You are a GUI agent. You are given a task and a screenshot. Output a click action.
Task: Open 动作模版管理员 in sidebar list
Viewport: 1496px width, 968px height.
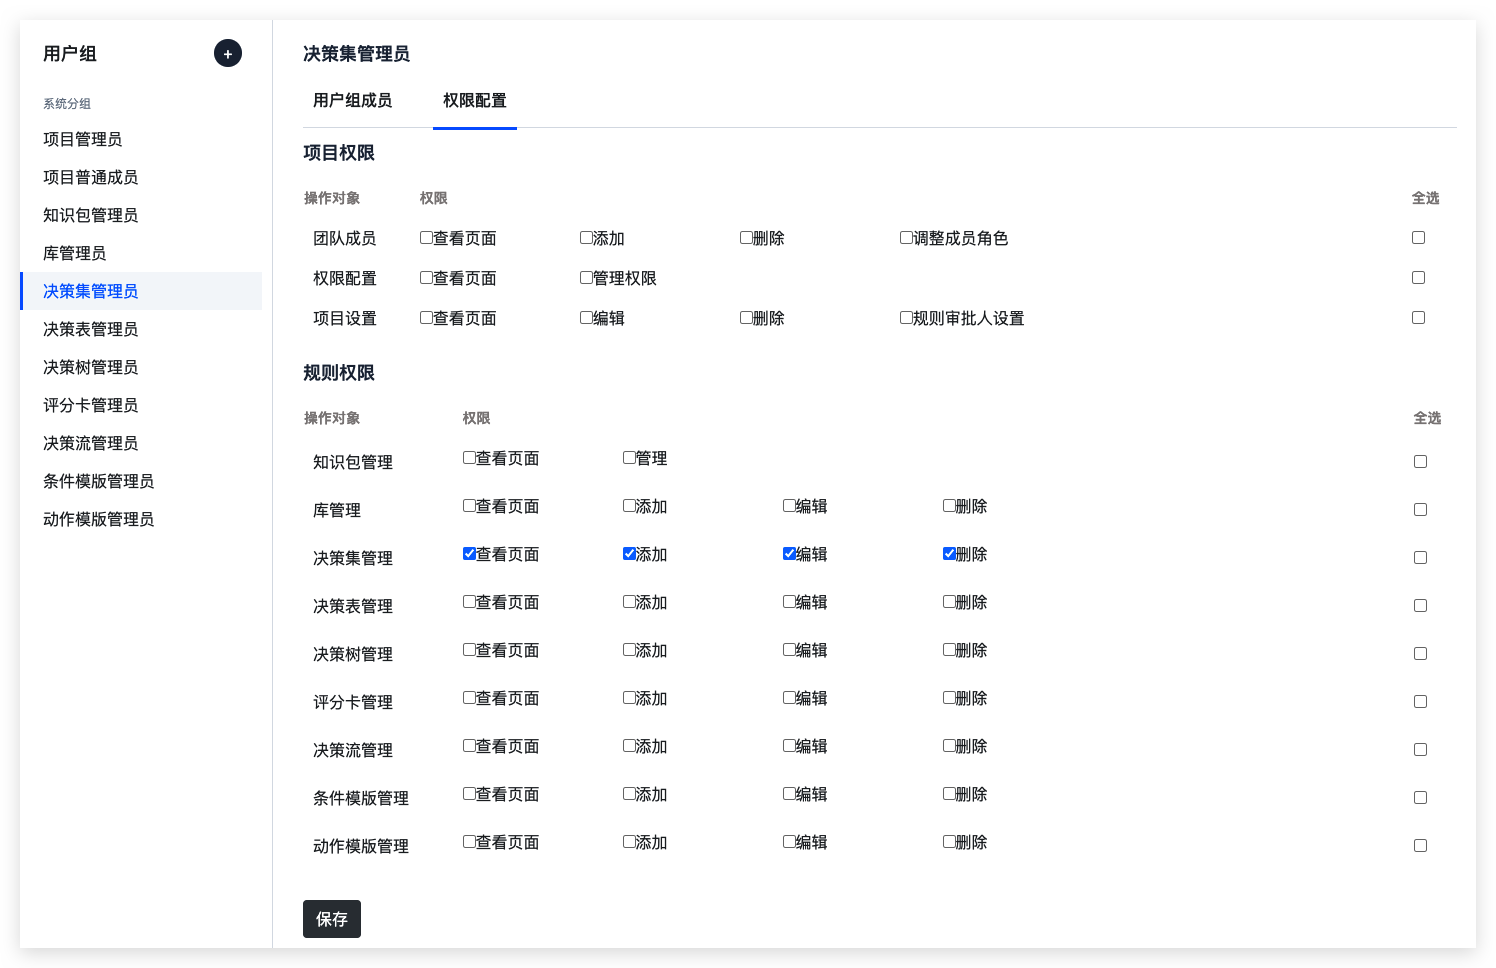click(x=99, y=519)
